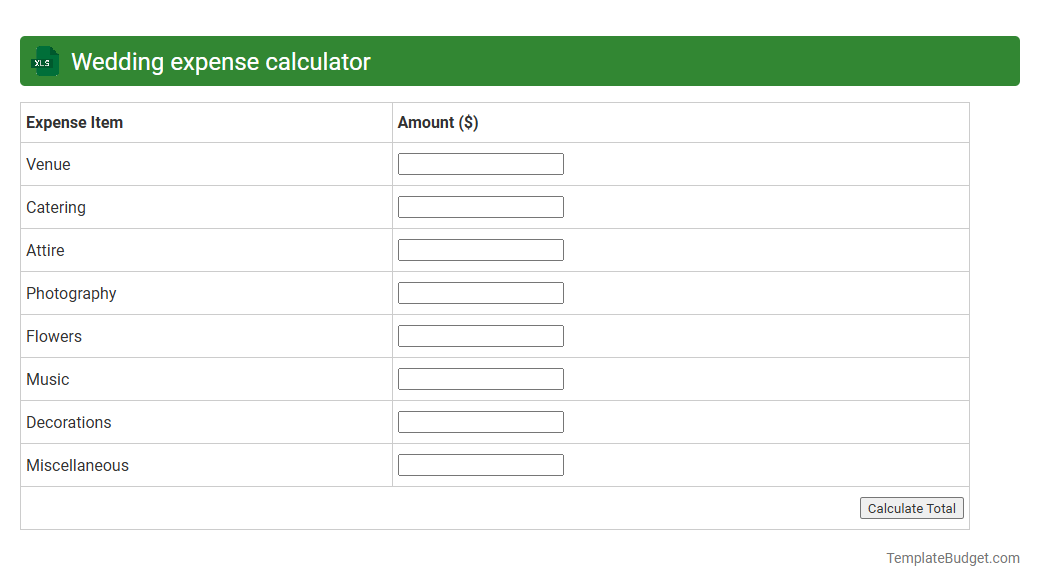Focus the Miscellaneous amount input
Viewport: 1040px width, 587px height.
[x=480, y=464]
